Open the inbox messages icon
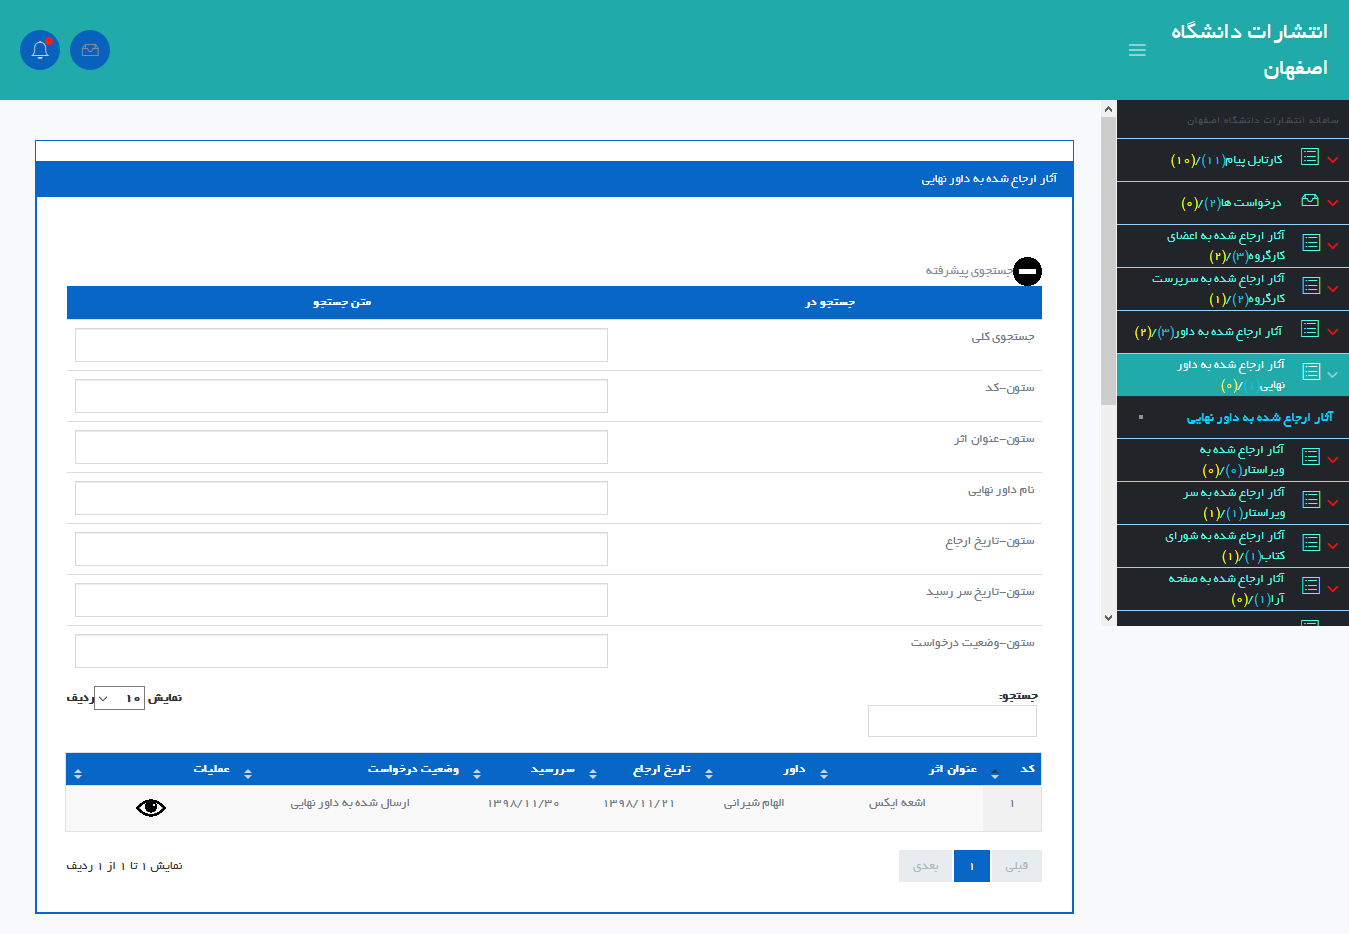 coord(90,50)
